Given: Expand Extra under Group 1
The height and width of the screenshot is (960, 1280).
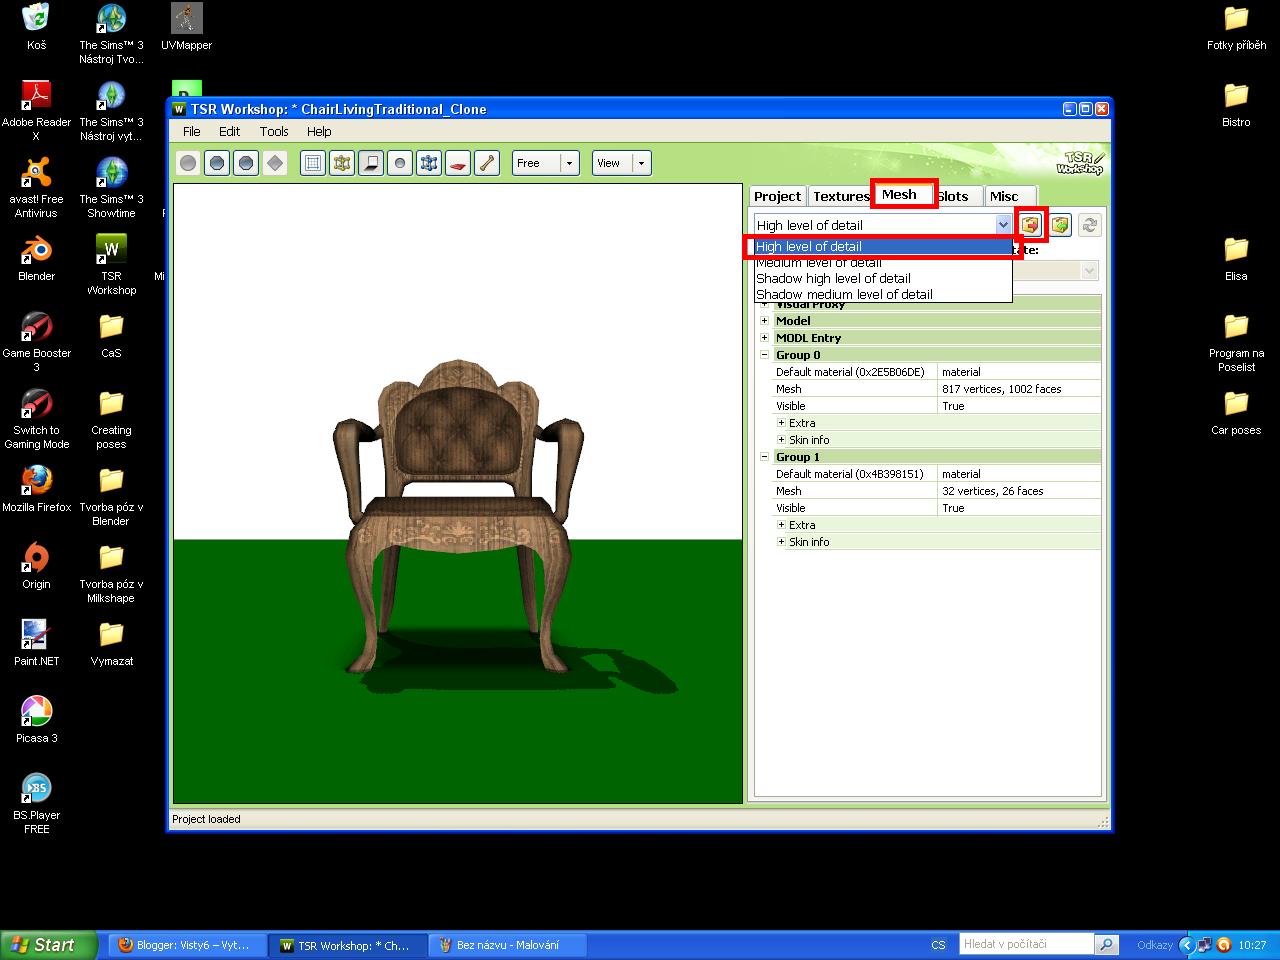Looking at the screenshot, I should pos(781,525).
